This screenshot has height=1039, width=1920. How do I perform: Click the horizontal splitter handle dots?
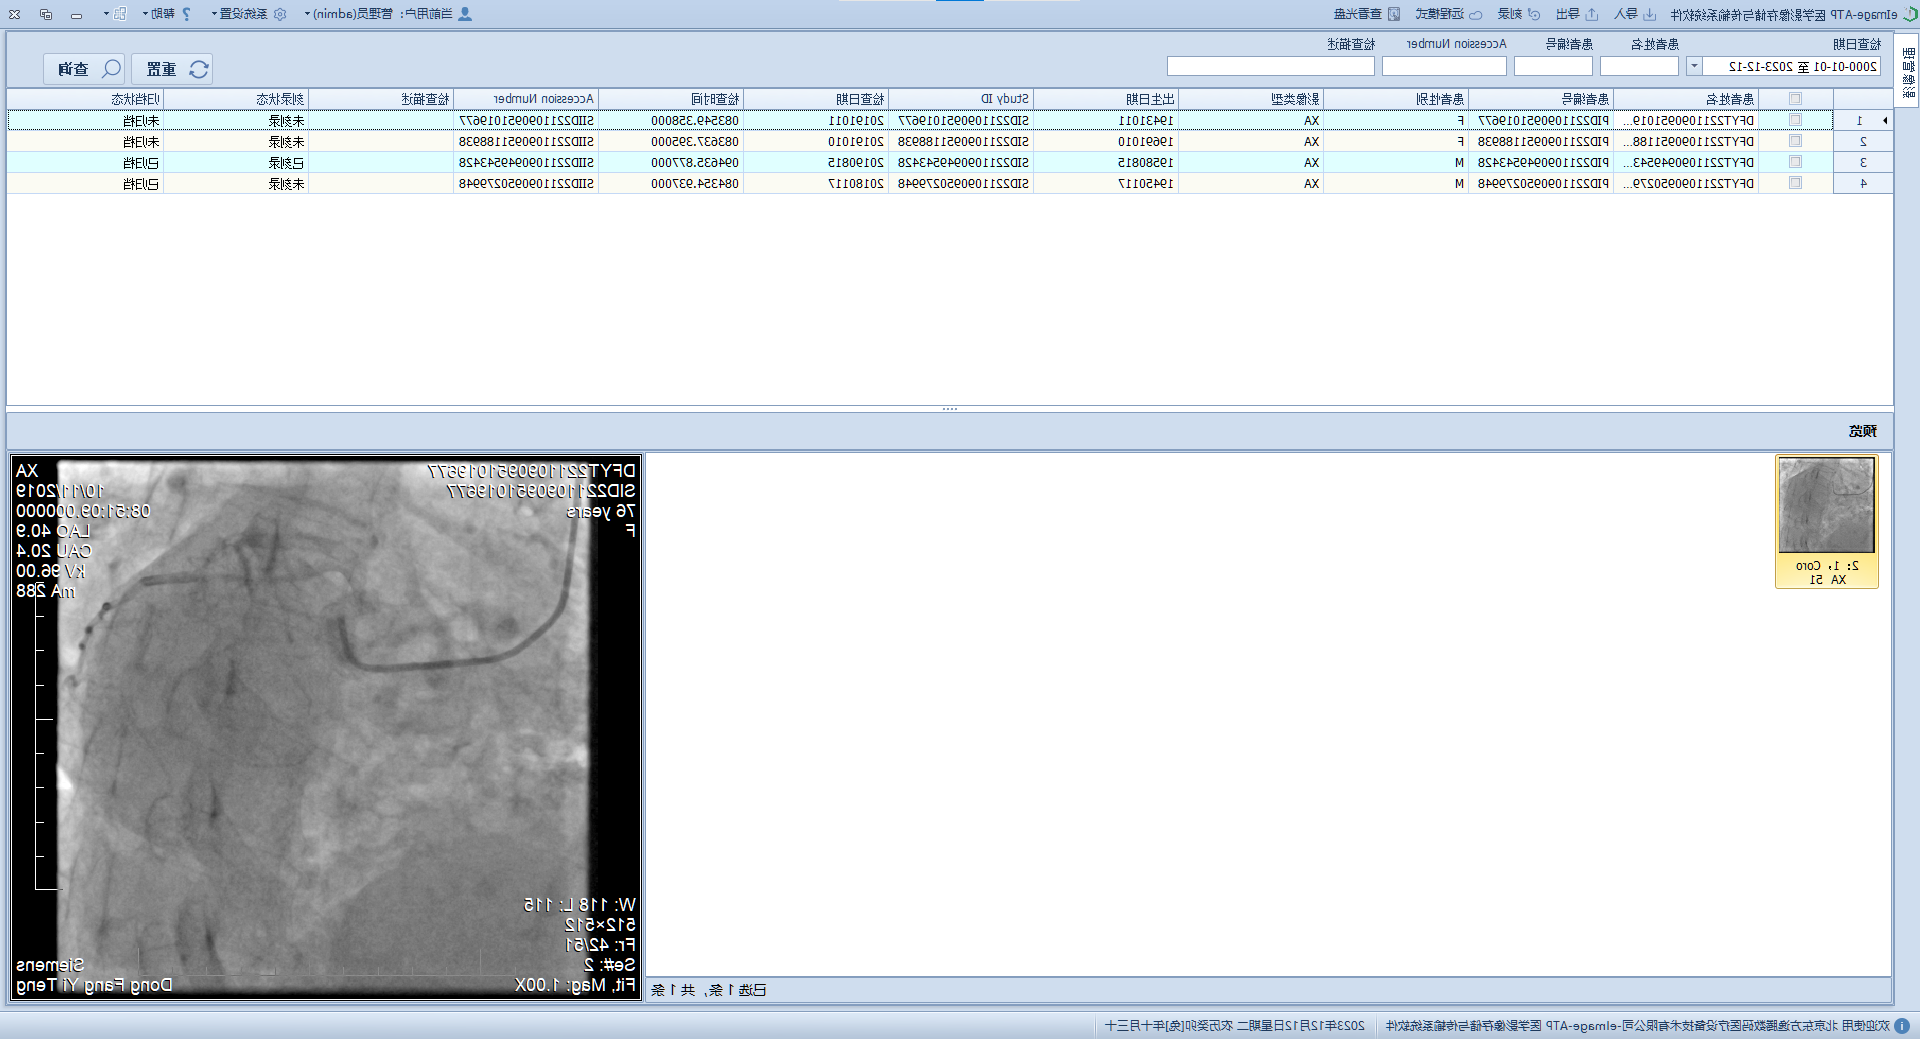949,409
